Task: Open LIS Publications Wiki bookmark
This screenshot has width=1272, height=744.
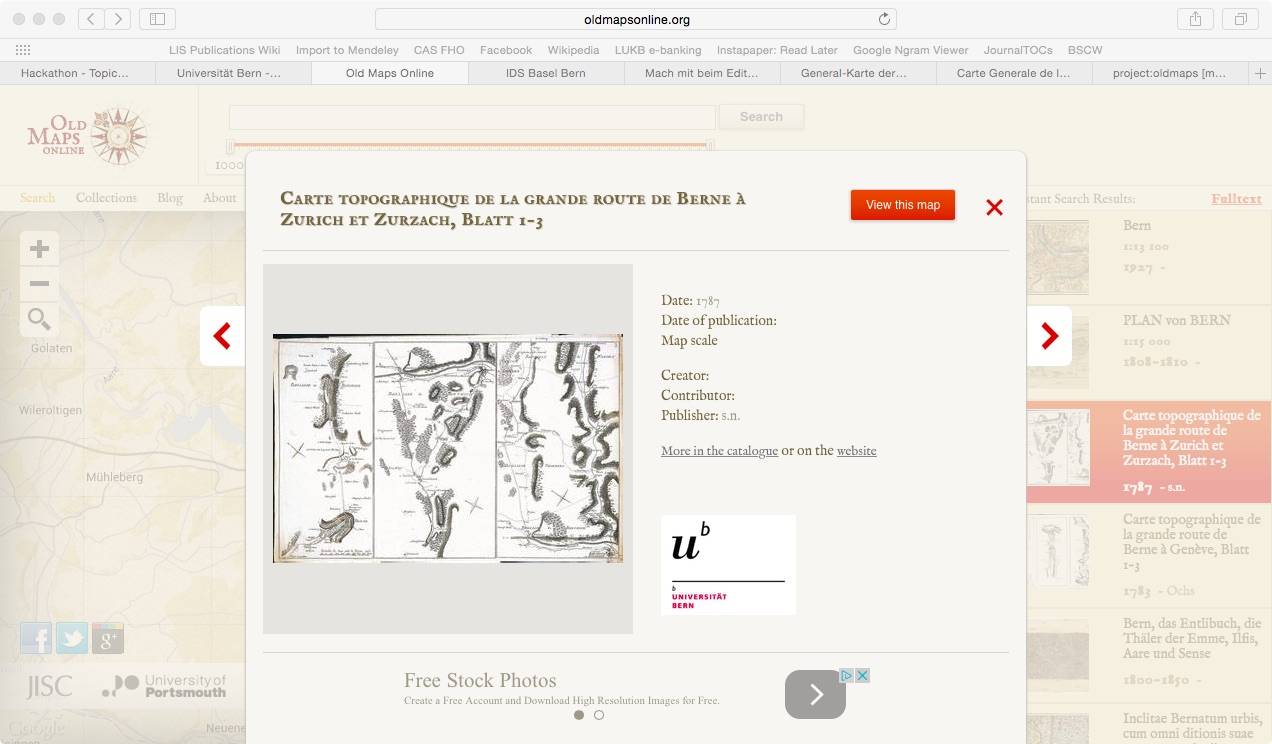Action: [x=225, y=50]
